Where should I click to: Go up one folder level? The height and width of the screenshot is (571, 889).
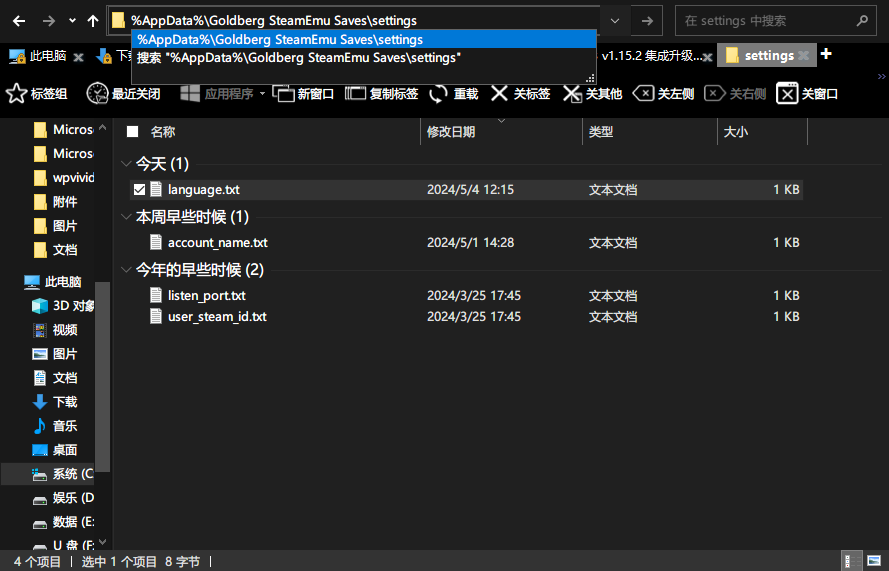point(93,21)
